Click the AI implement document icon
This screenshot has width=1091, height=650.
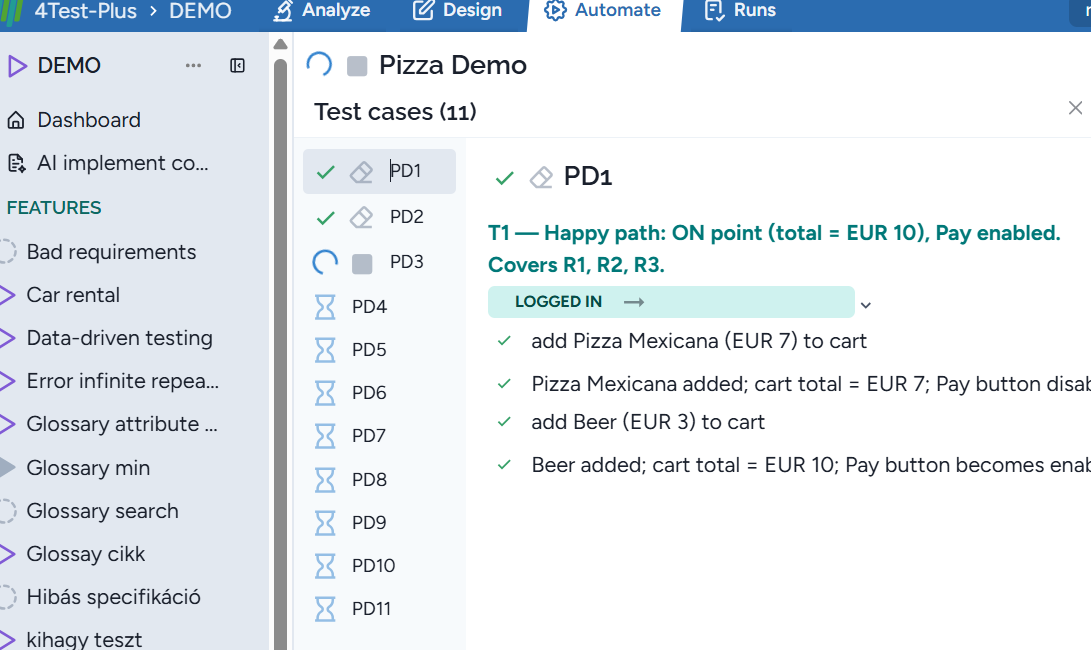click(16, 164)
